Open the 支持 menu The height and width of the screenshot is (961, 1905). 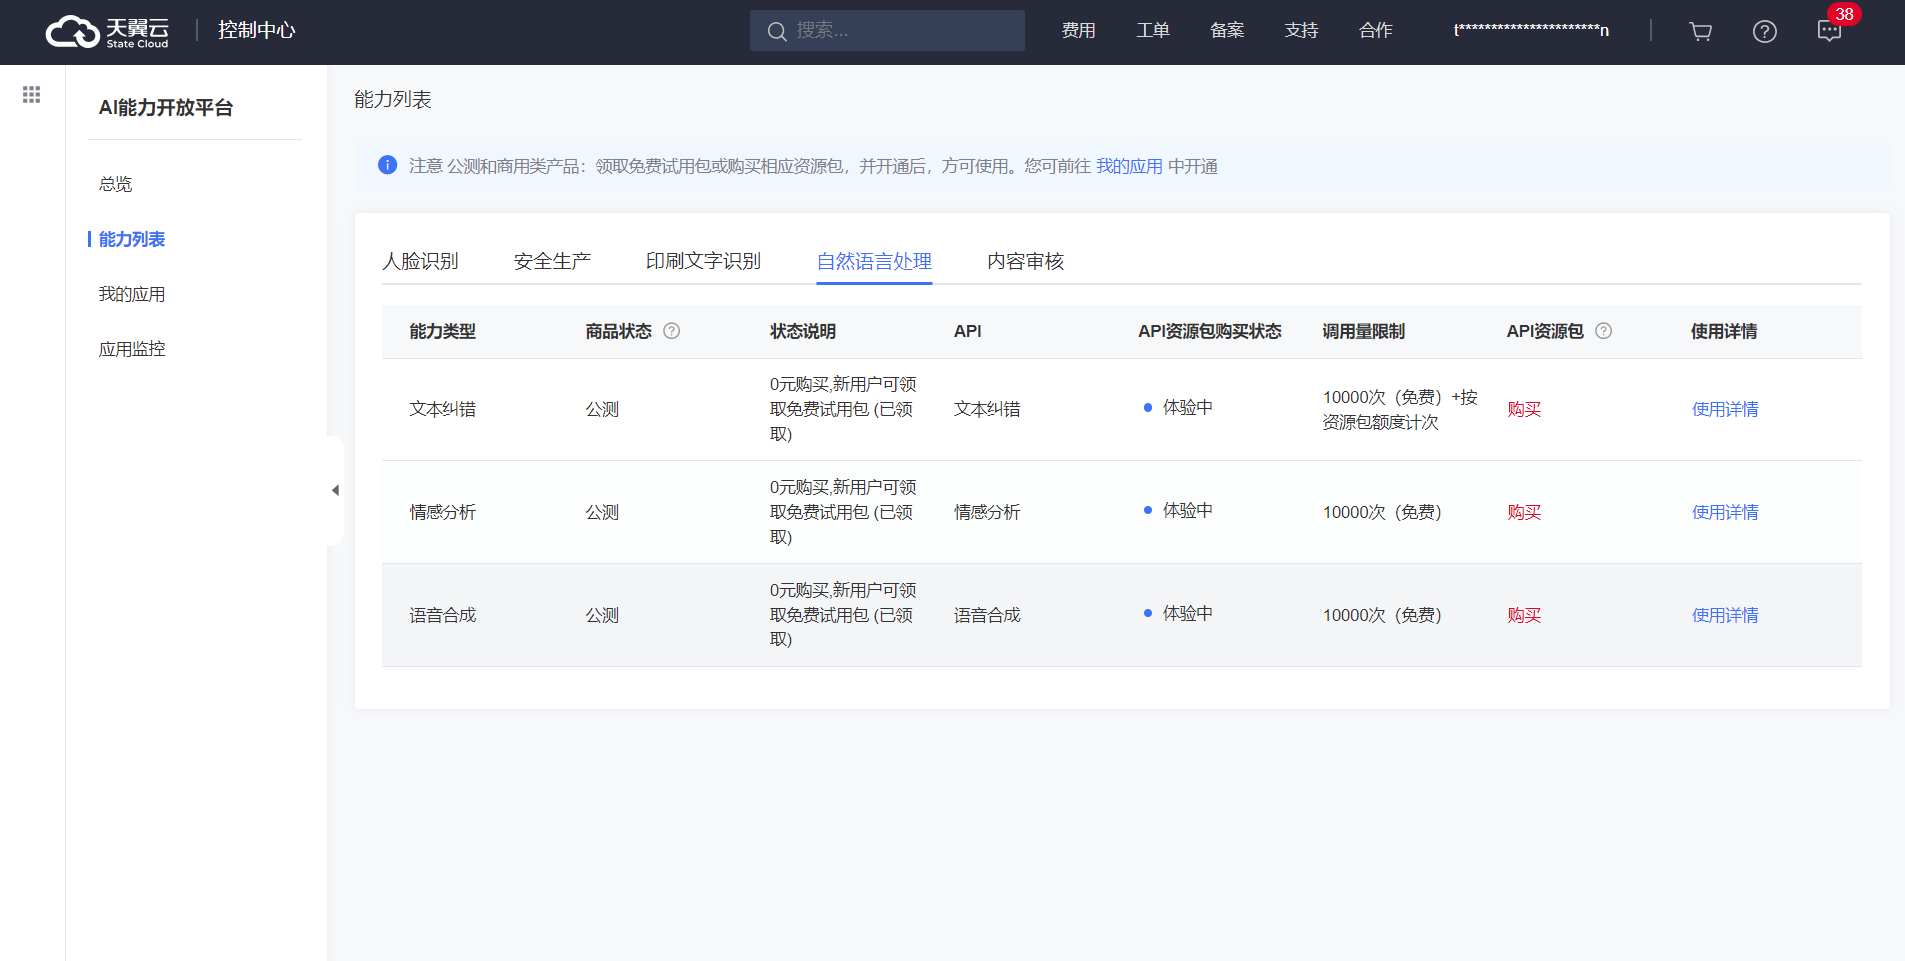pyautogui.click(x=1301, y=30)
